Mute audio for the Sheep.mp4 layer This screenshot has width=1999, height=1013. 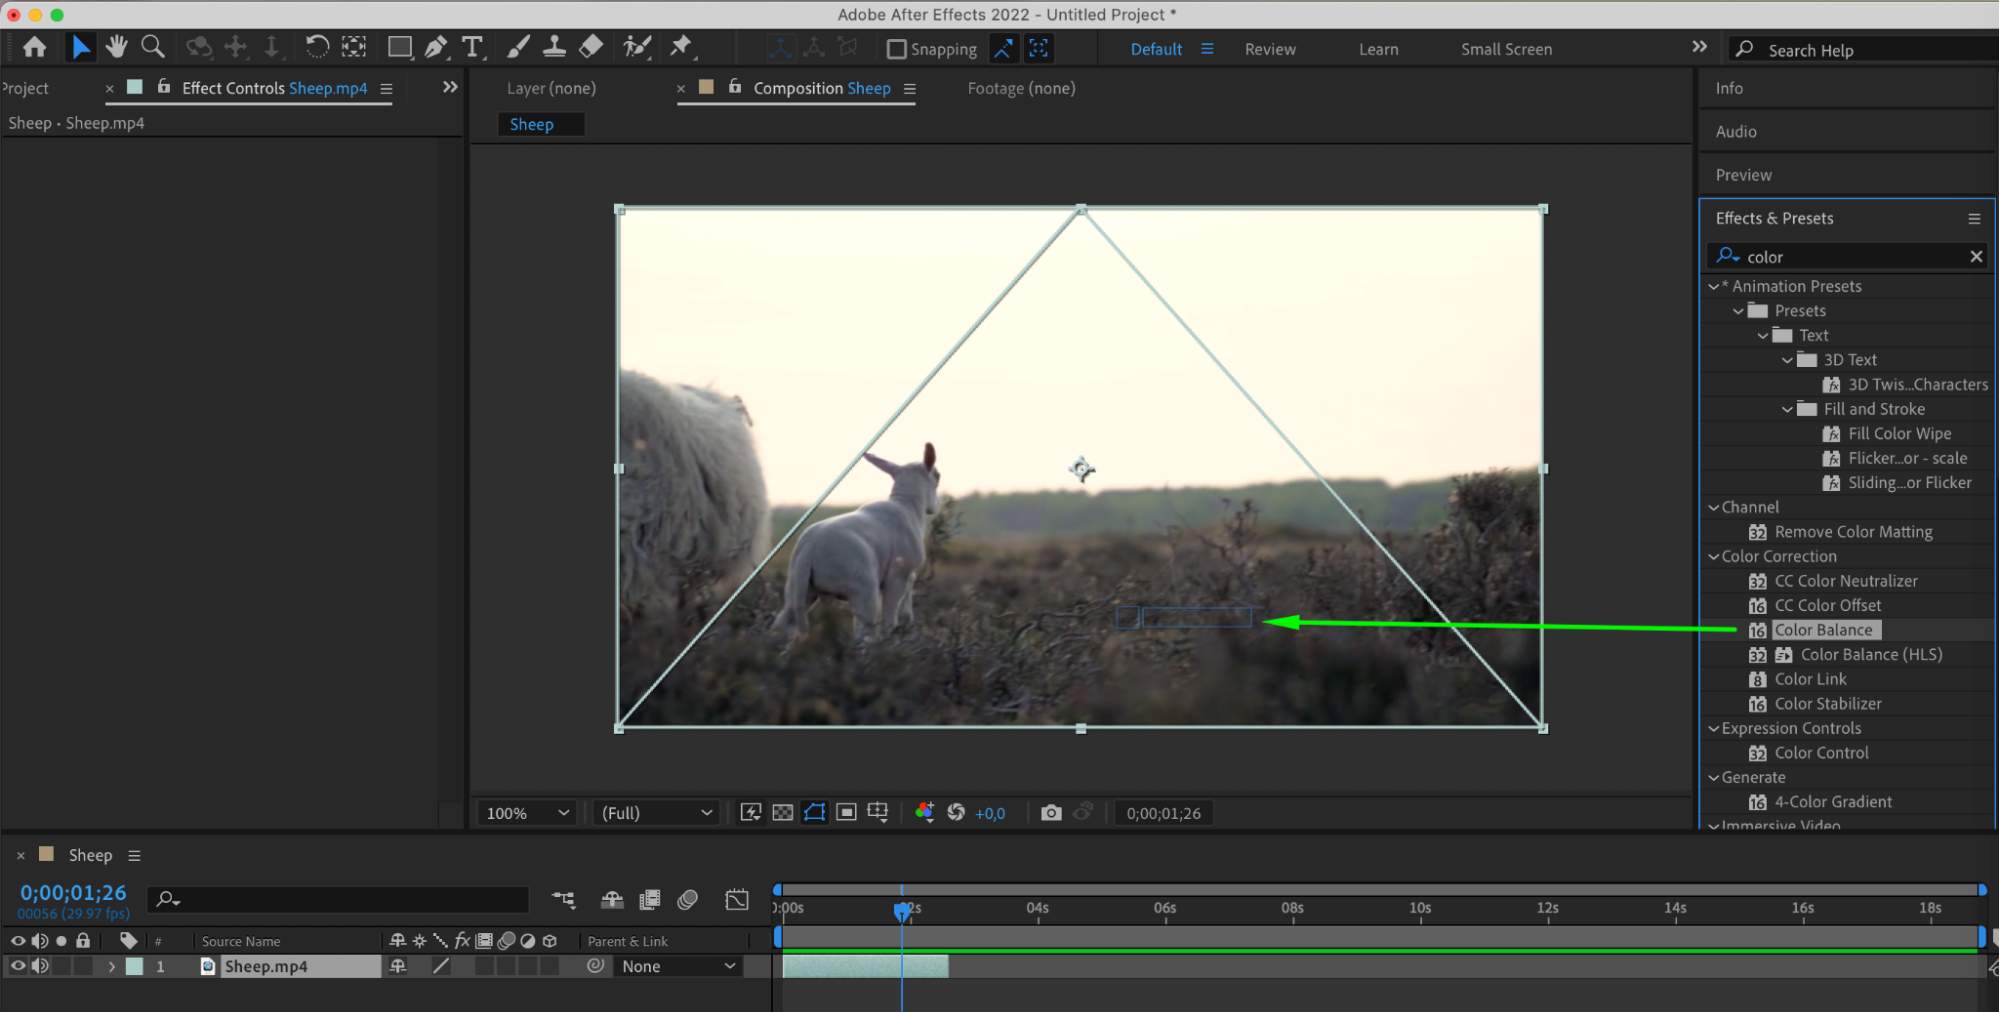pyautogui.click(x=40, y=966)
